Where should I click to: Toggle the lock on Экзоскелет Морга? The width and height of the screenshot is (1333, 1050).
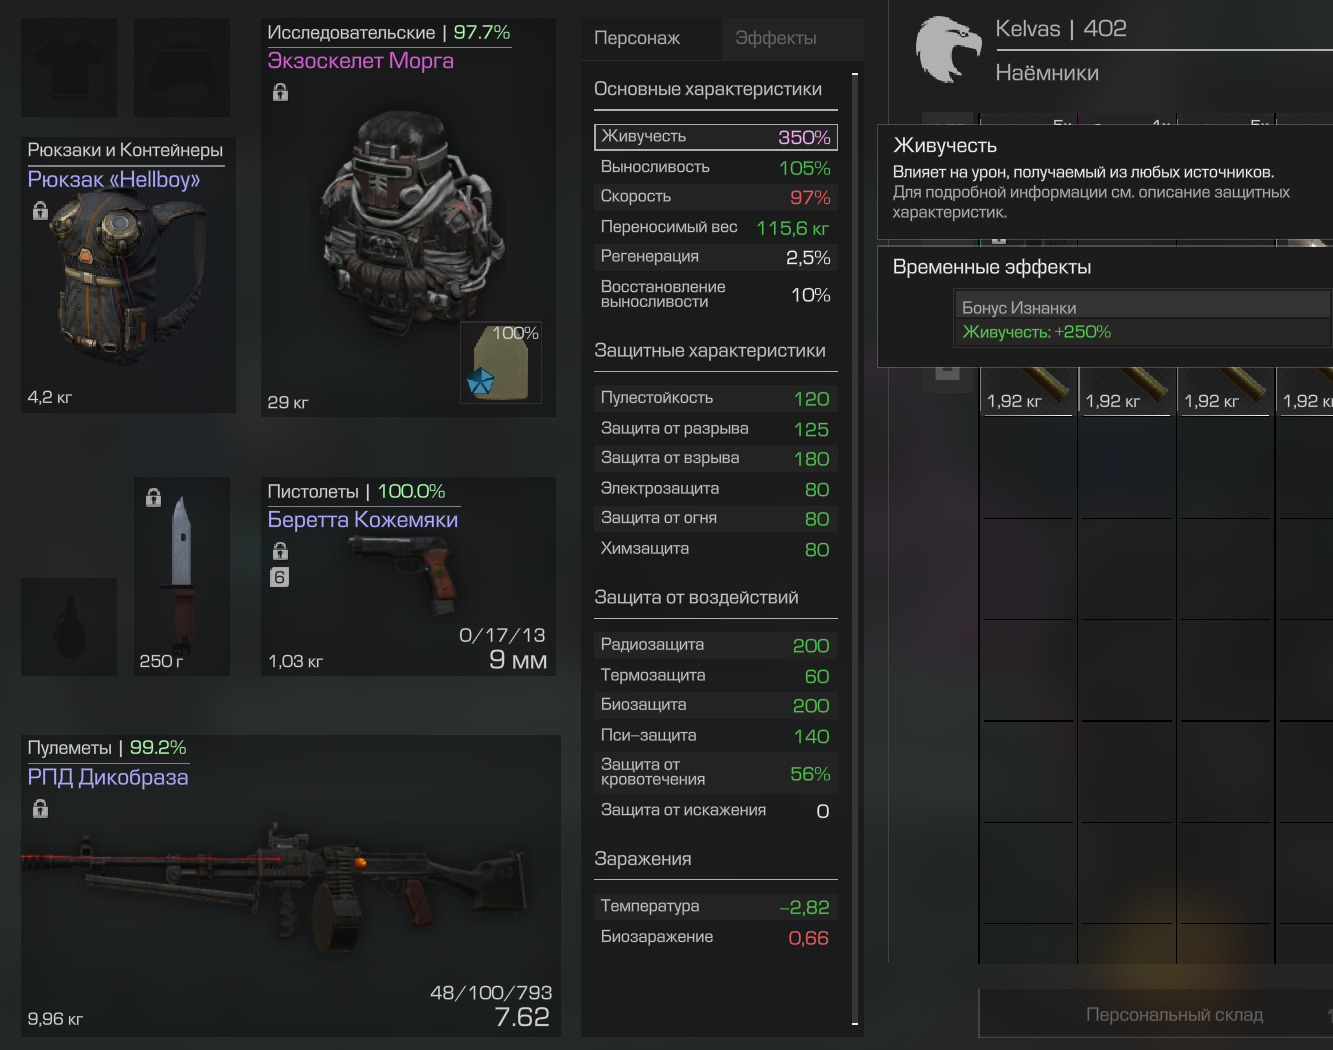[x=280, y=93]
